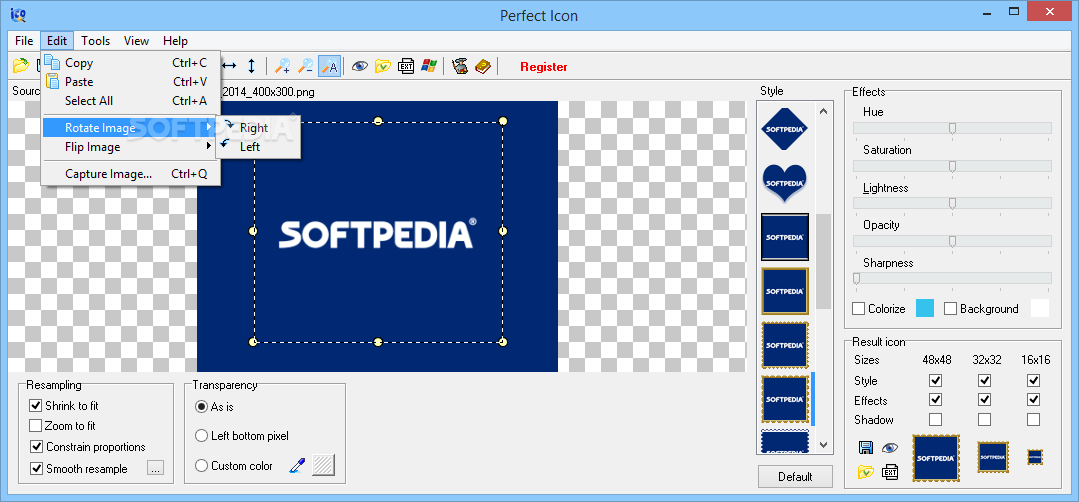This screenshot has height=502, width=1079.
Task: Click the checkmark folder icon in Result icon panel
Action: point(866,472)
